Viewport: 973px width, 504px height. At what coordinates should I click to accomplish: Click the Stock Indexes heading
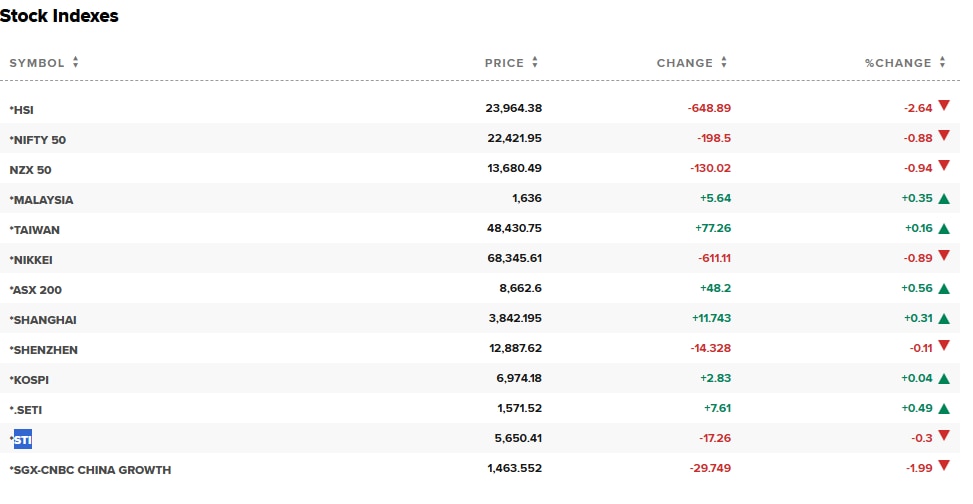coord(59,16)
